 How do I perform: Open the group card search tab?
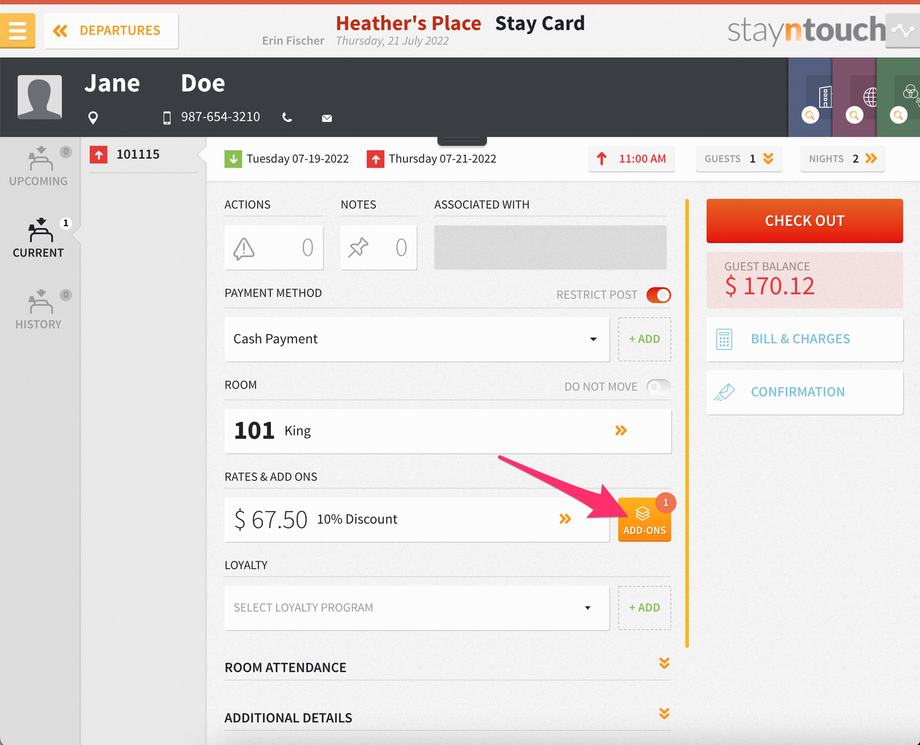coord(898,97)
